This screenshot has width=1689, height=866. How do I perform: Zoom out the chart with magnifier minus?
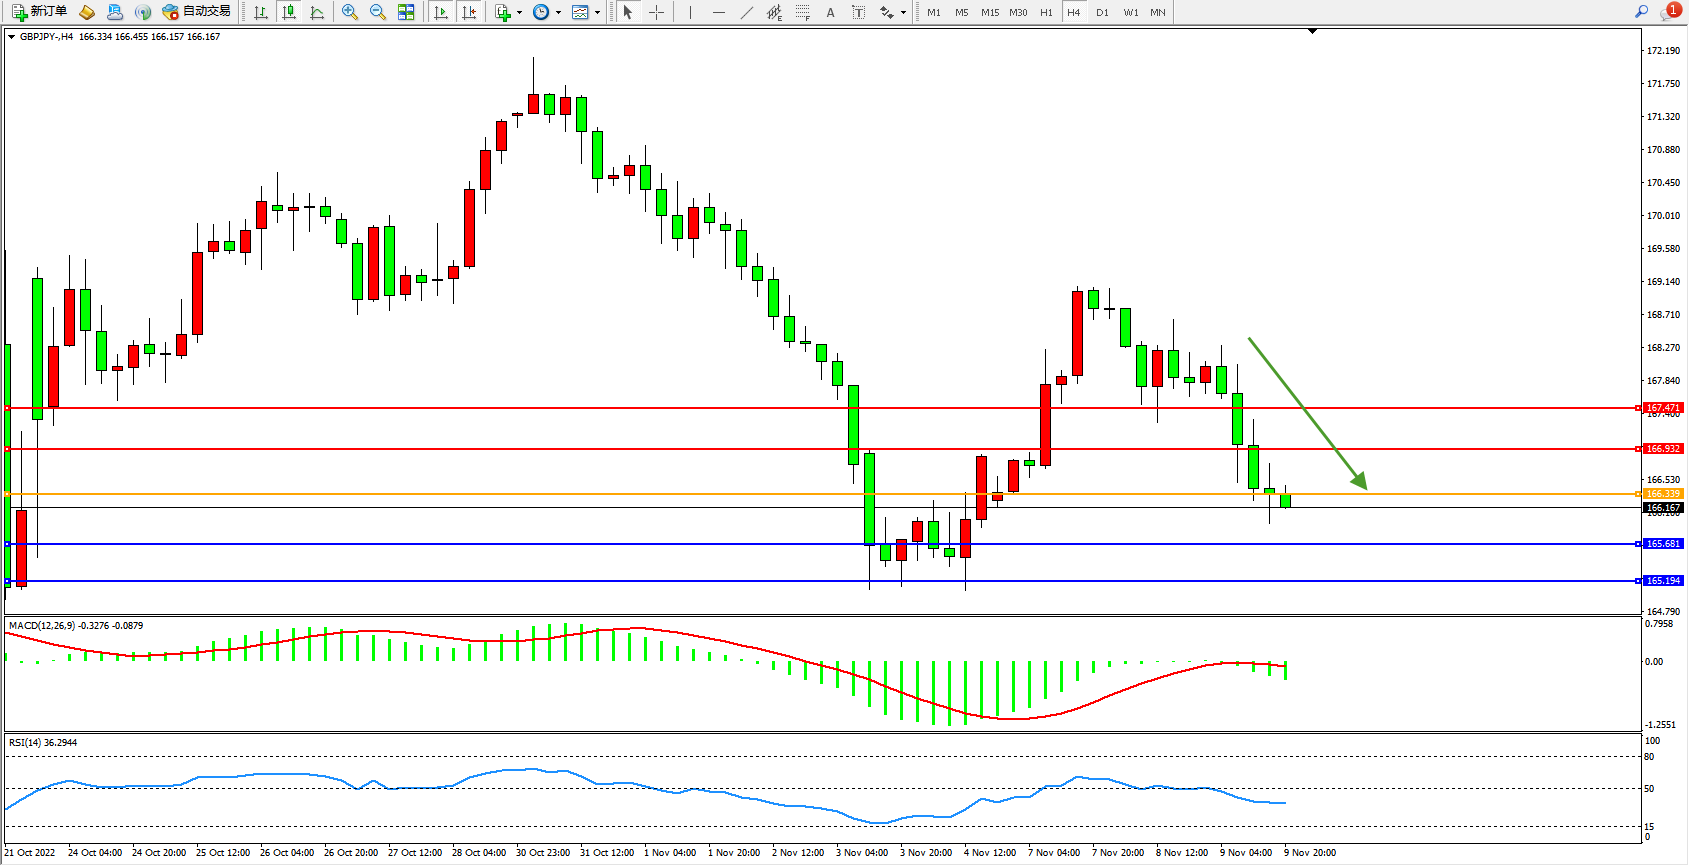(x=378, y=12)
